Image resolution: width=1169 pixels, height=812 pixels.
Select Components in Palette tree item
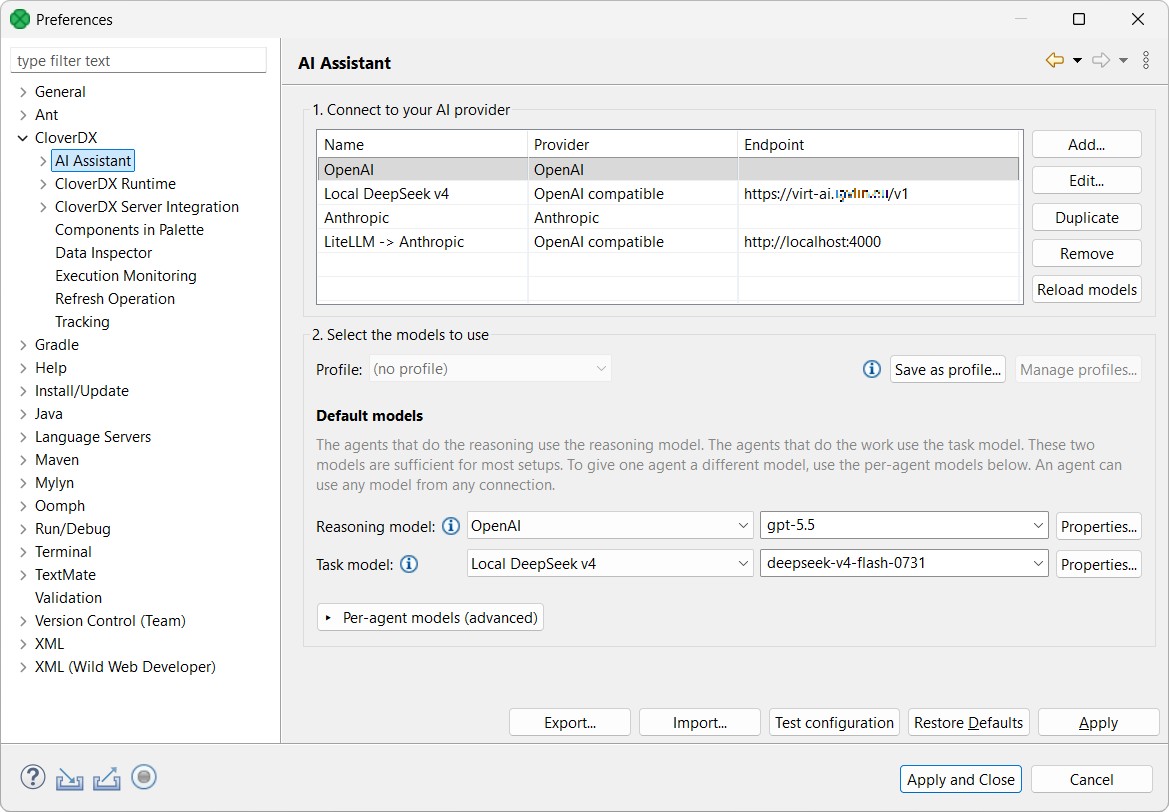point(129,230)
